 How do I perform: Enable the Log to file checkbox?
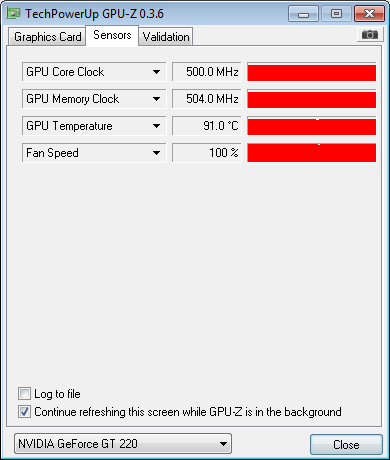point(24,394)
